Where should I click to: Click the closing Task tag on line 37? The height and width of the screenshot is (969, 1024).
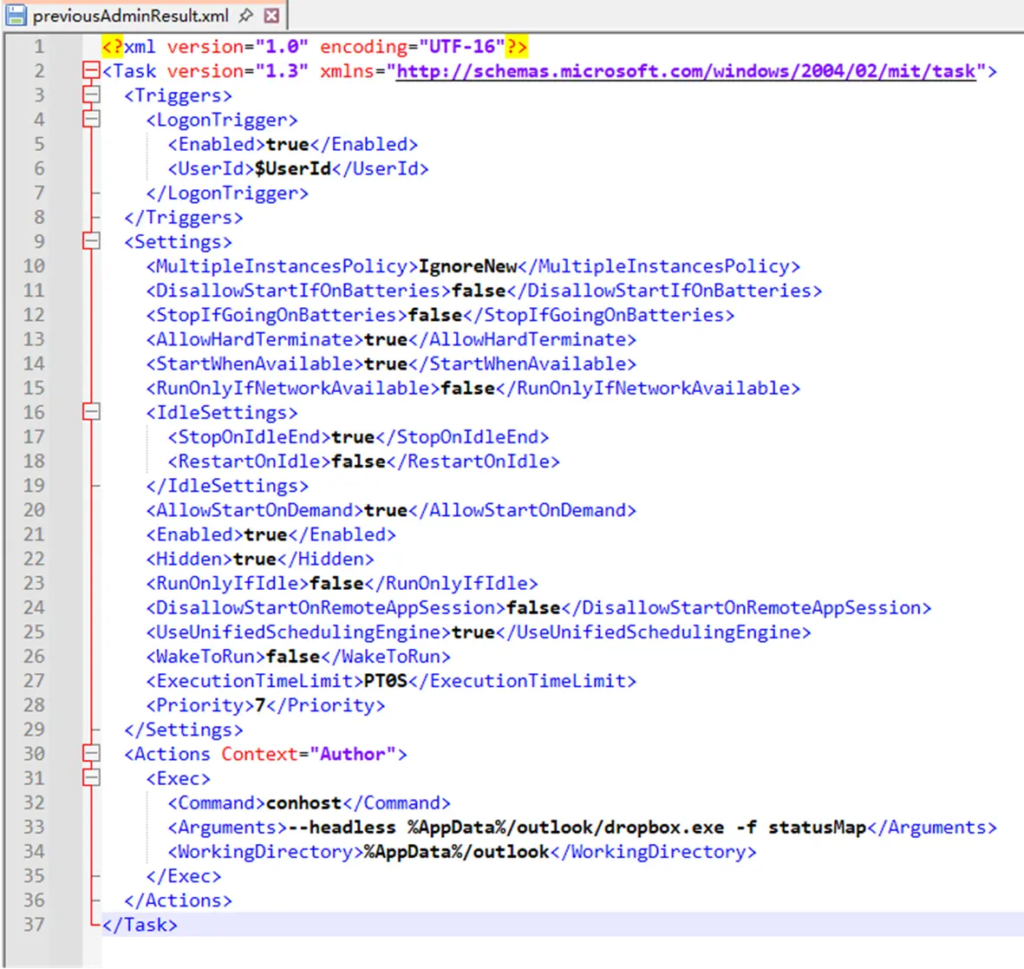click(140, 925)
